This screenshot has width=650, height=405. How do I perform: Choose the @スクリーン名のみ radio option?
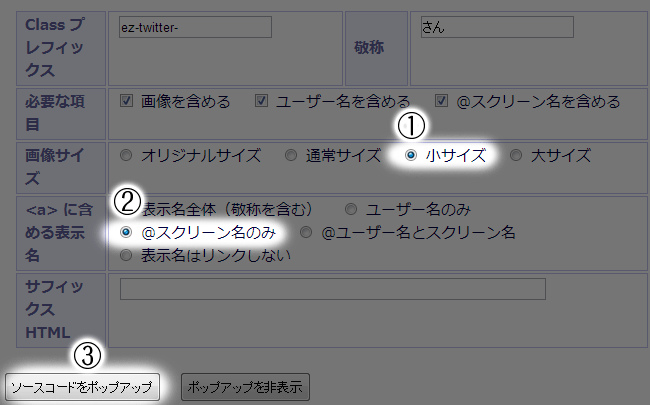click(x=126, y=232)
